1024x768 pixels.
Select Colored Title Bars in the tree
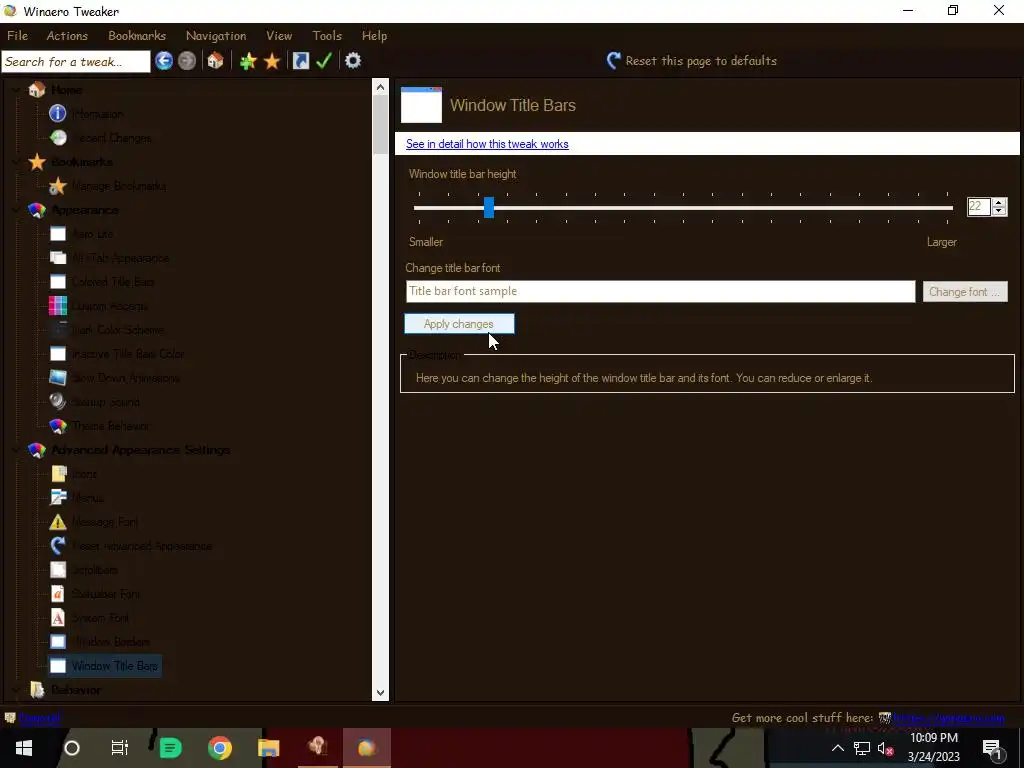(113, 282)
